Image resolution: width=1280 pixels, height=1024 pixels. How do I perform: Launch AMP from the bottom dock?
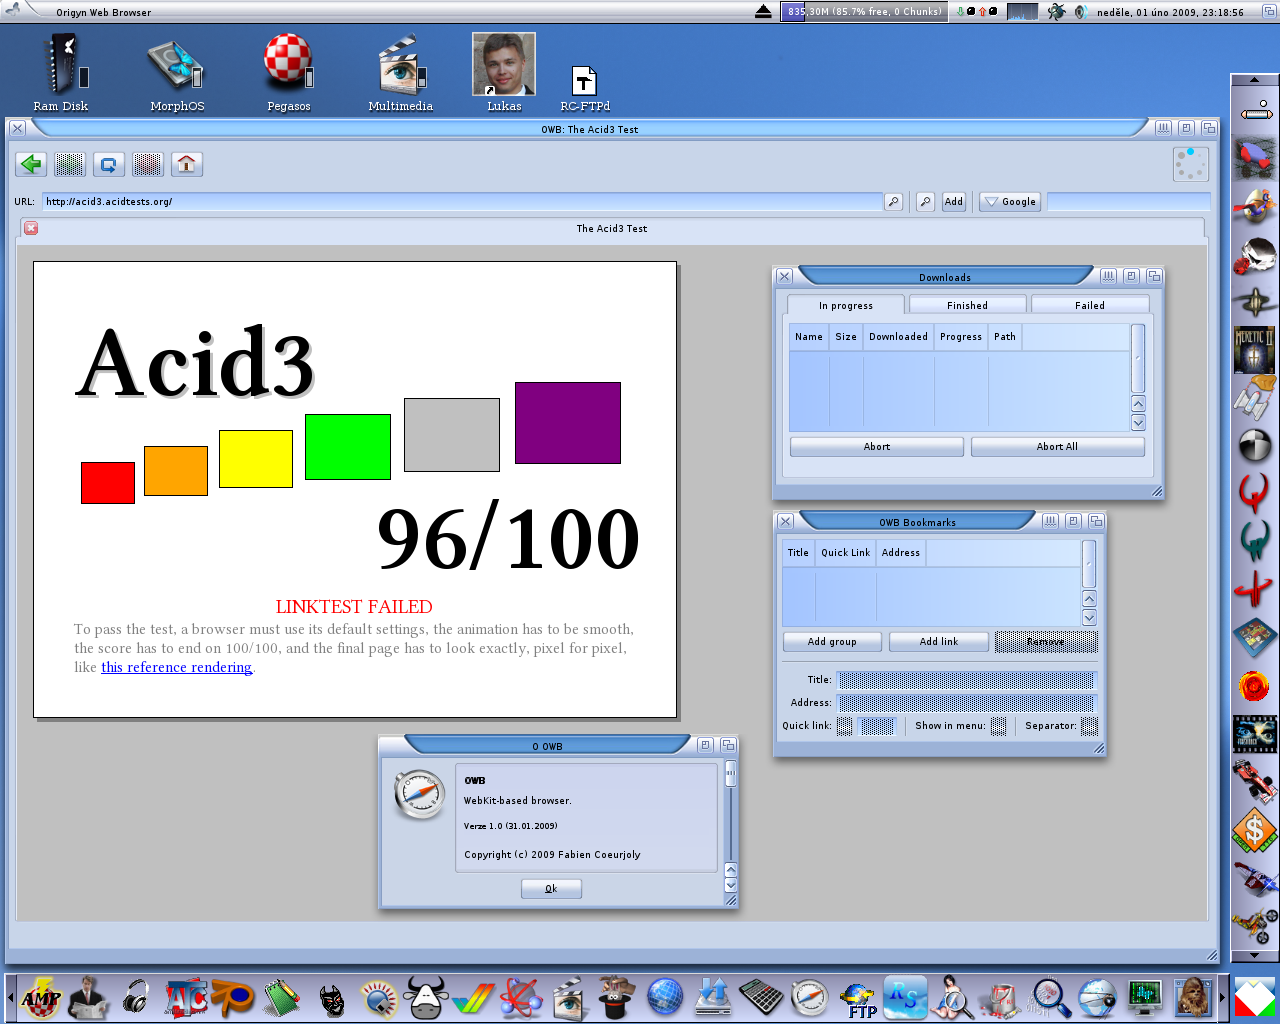tap(41, 997)
